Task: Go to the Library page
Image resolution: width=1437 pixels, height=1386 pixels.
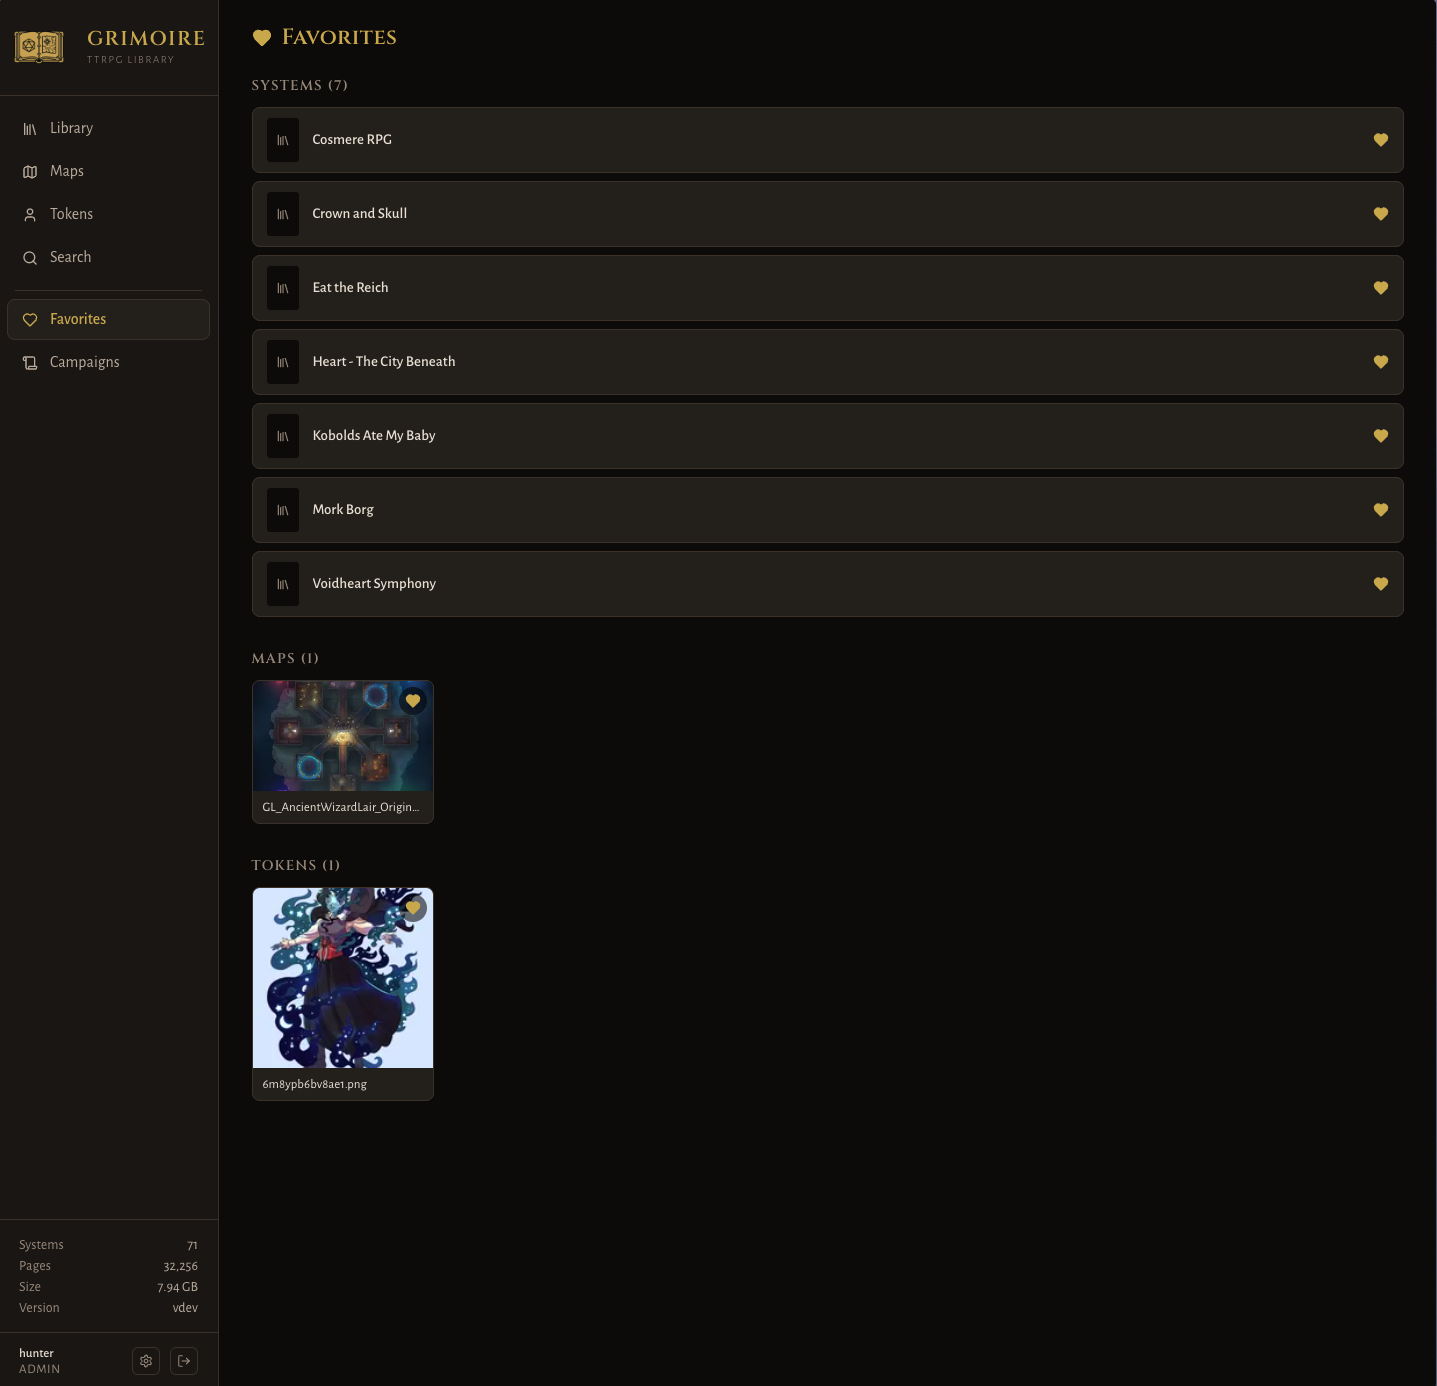Action: coord(108,129)
